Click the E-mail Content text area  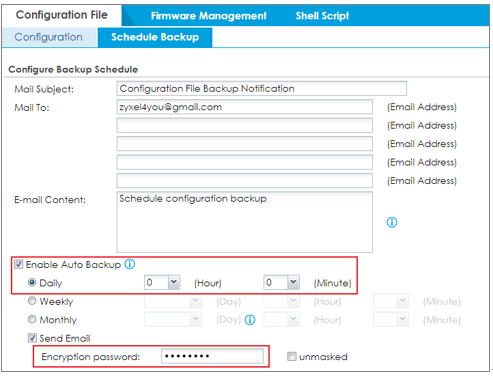click(x=245, y=222)
